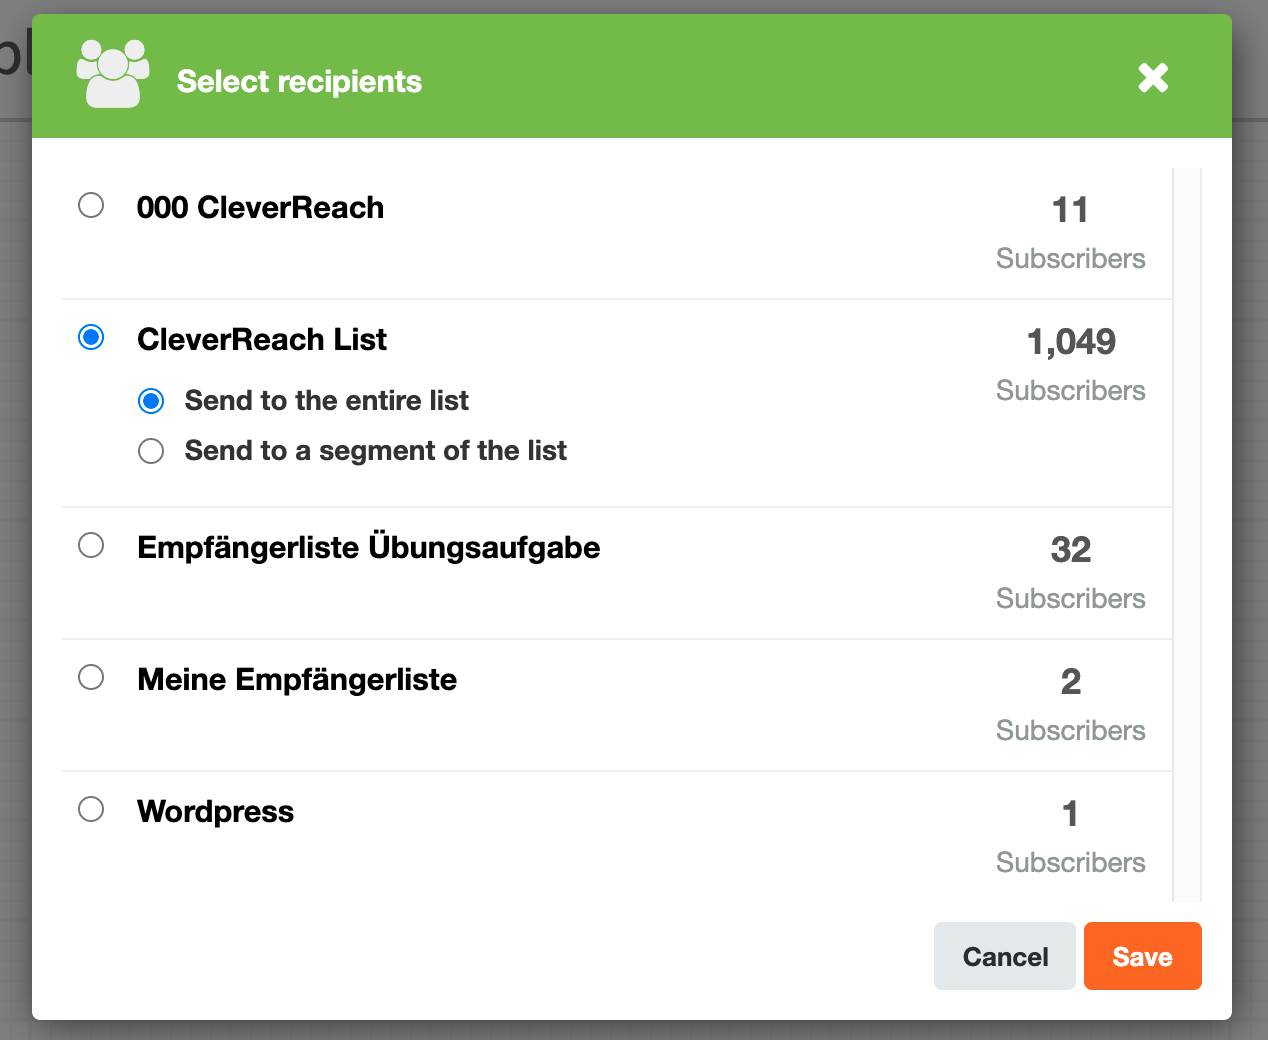
Task: Click the Cancel button
Action: tap(1005, 956)
